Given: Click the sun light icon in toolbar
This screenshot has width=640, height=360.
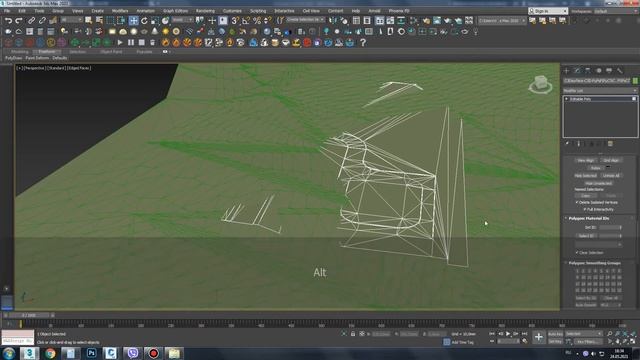Looking at the screenshot, I should pyautogui.click(x=165, y=31).
